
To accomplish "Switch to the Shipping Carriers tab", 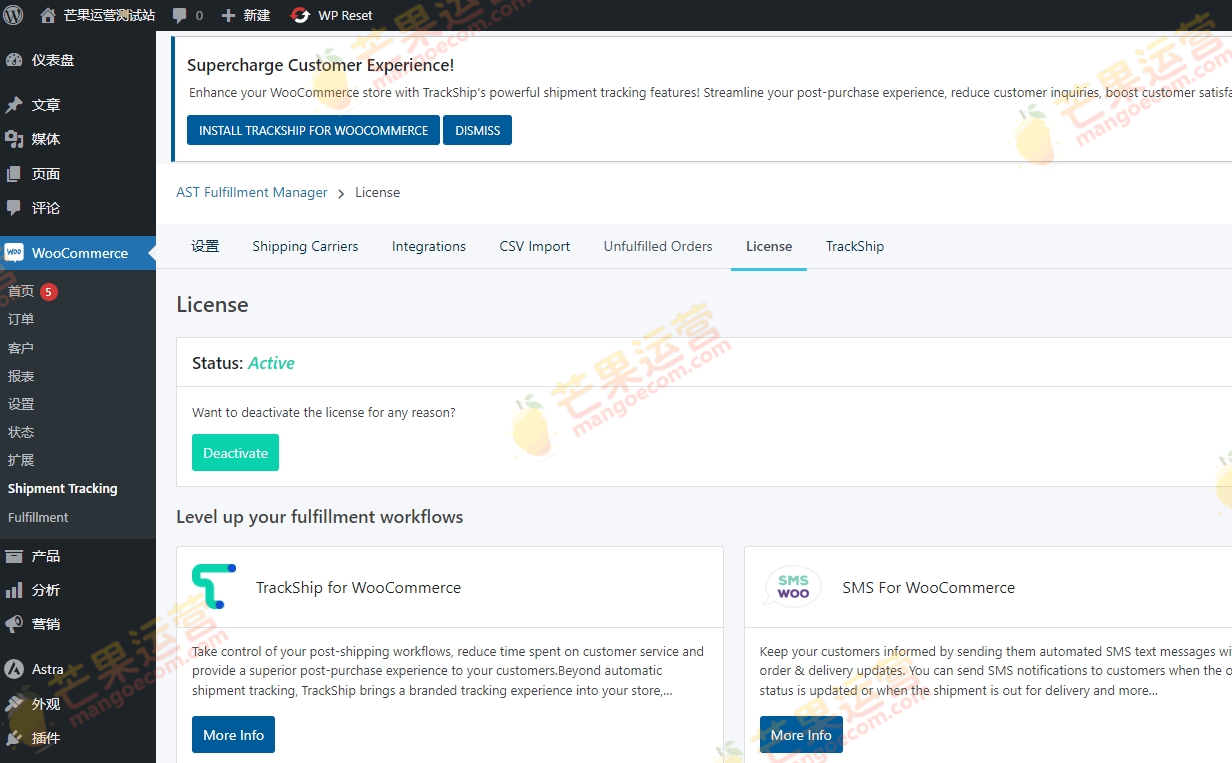I will click(x=305, y=246).
